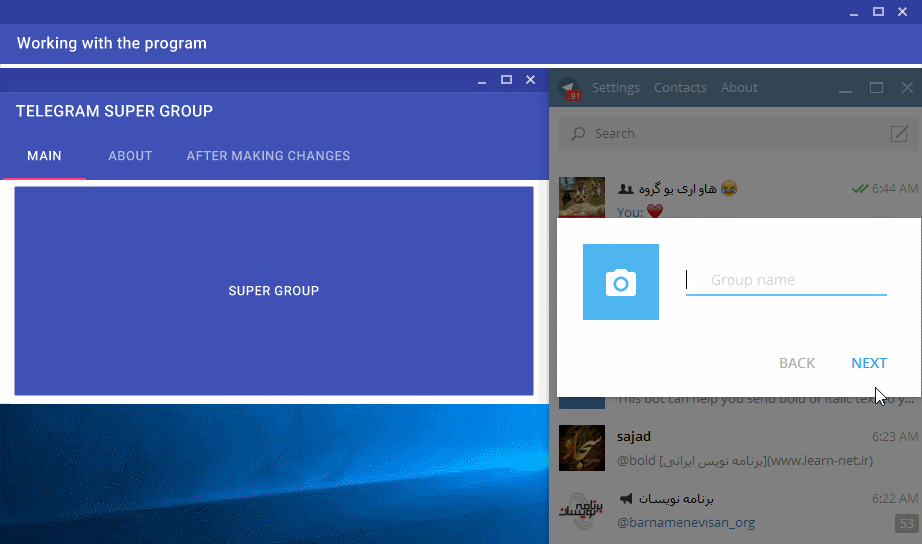Type in the Group name field
Screen dimensions: 922x544
[786, 281]
